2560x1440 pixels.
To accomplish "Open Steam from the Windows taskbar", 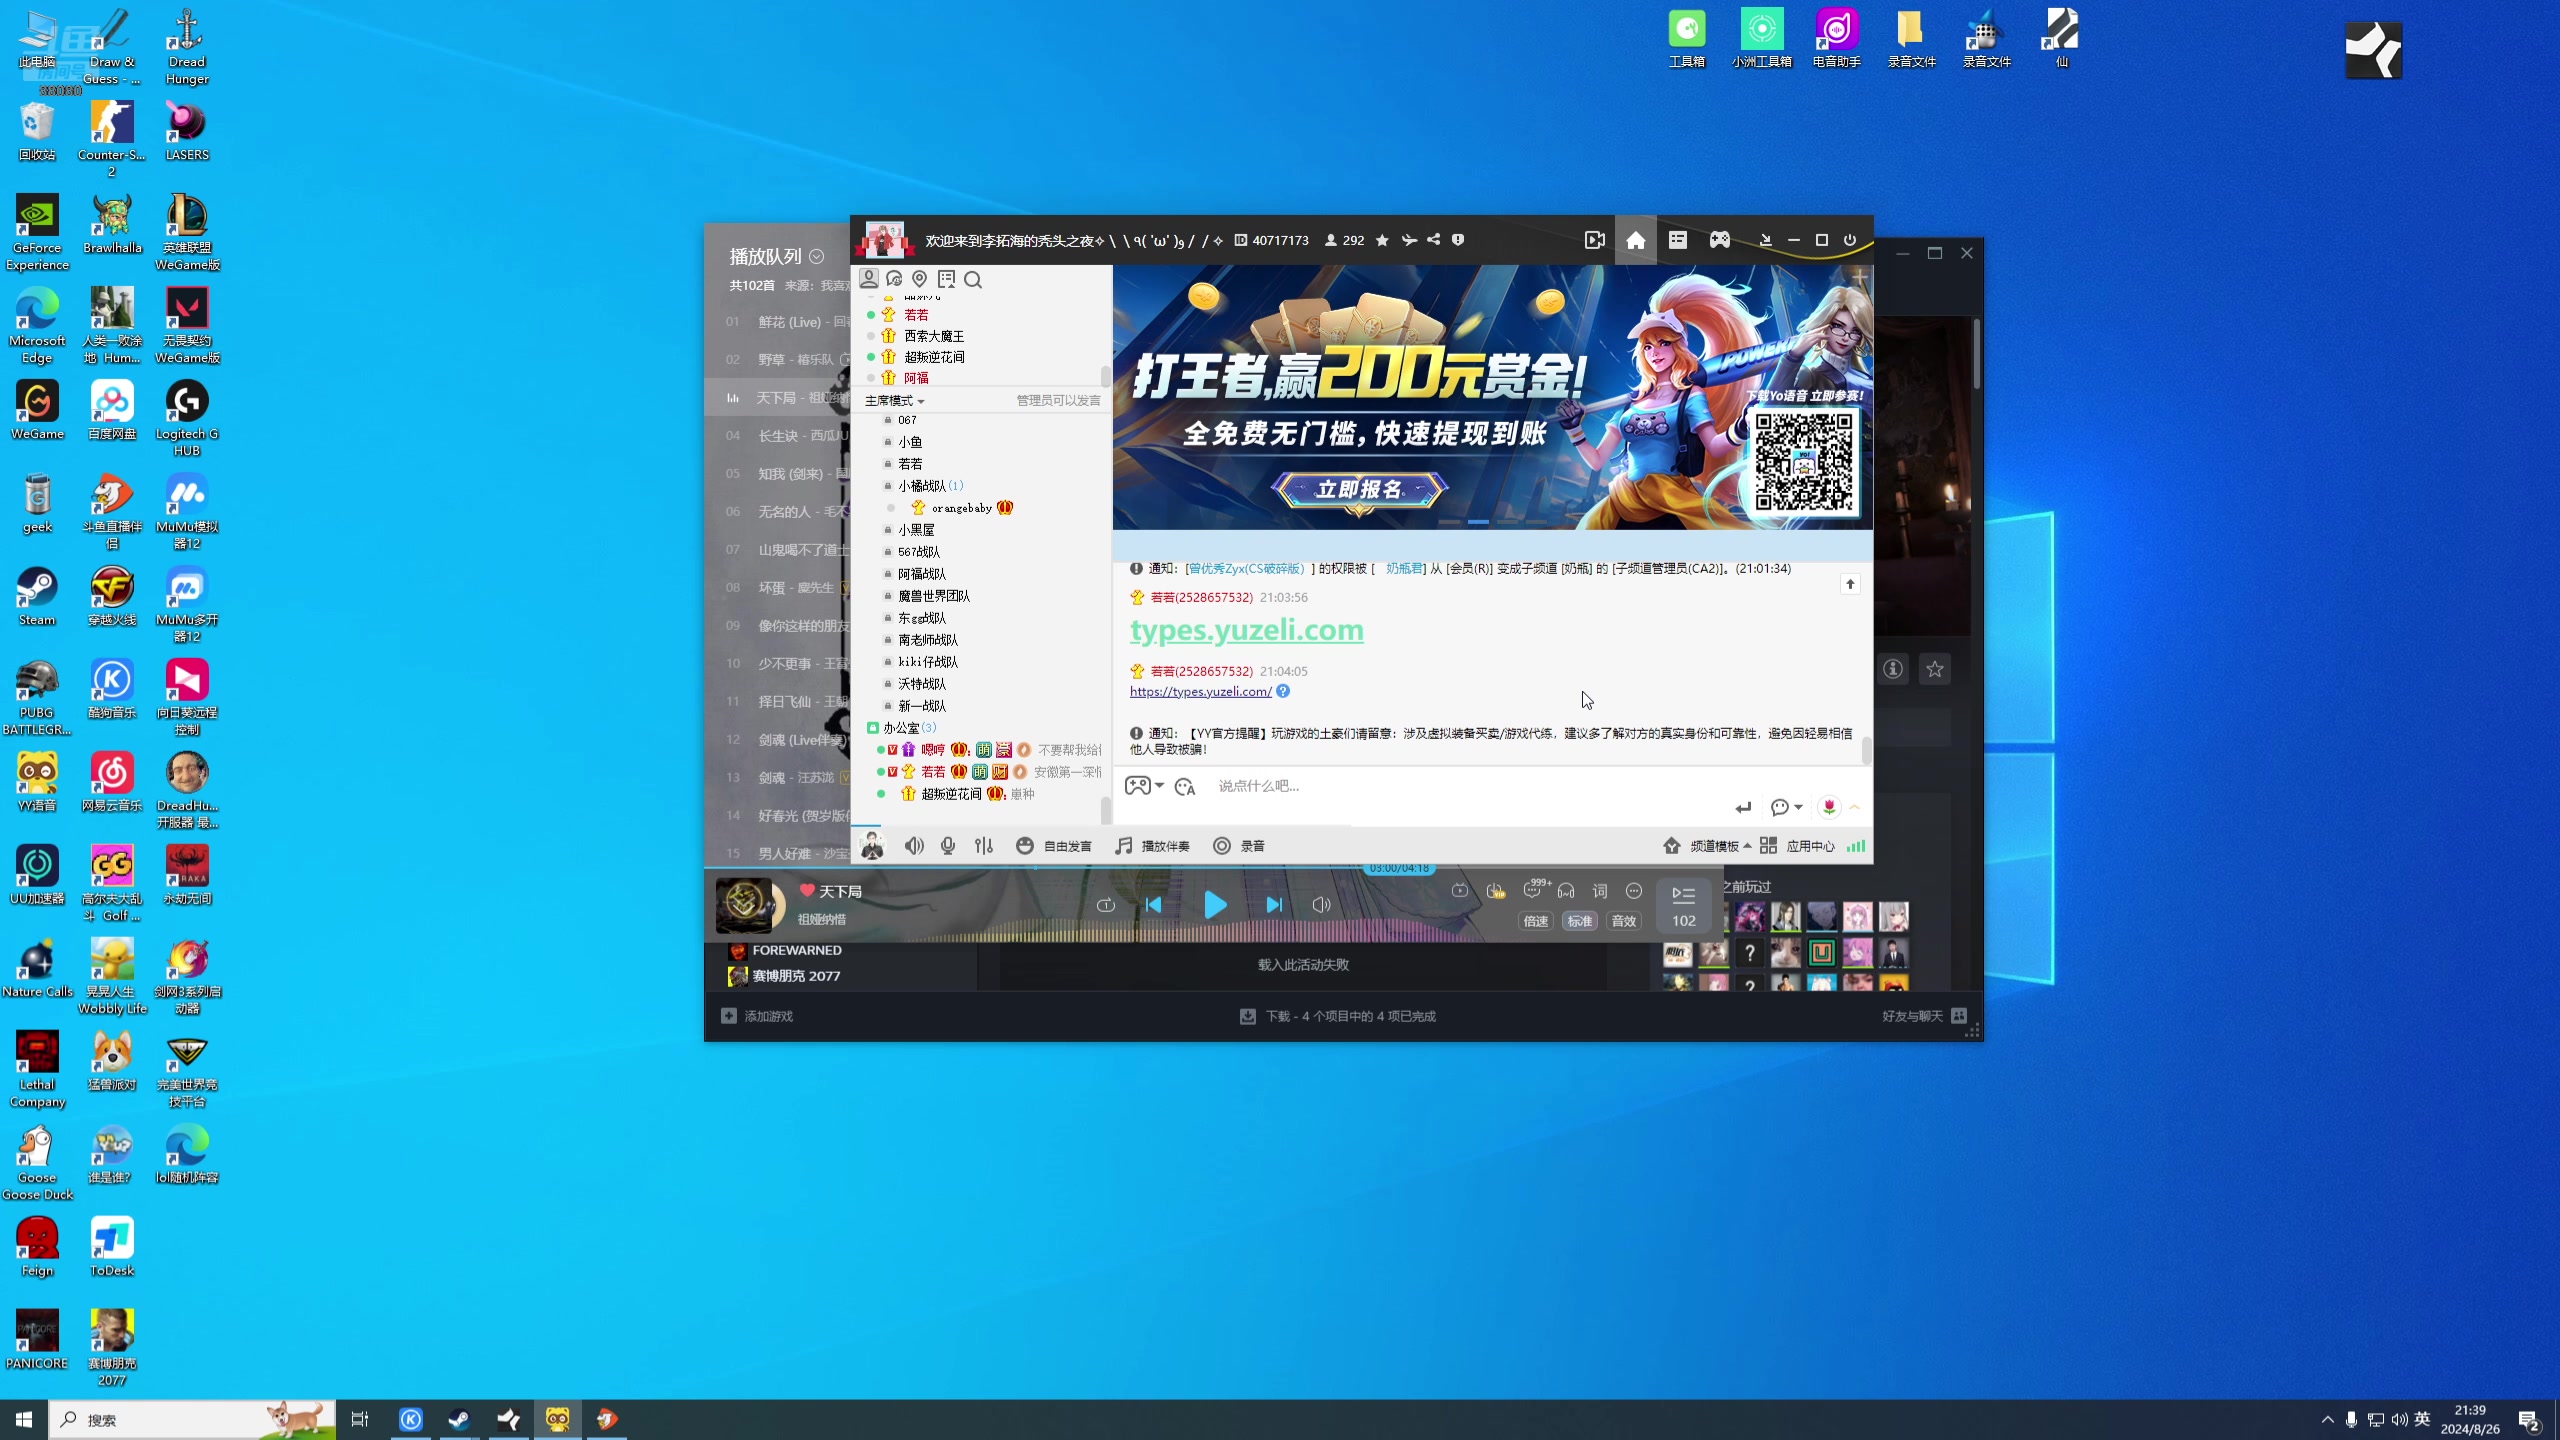I will click(x=459, y=1420).
